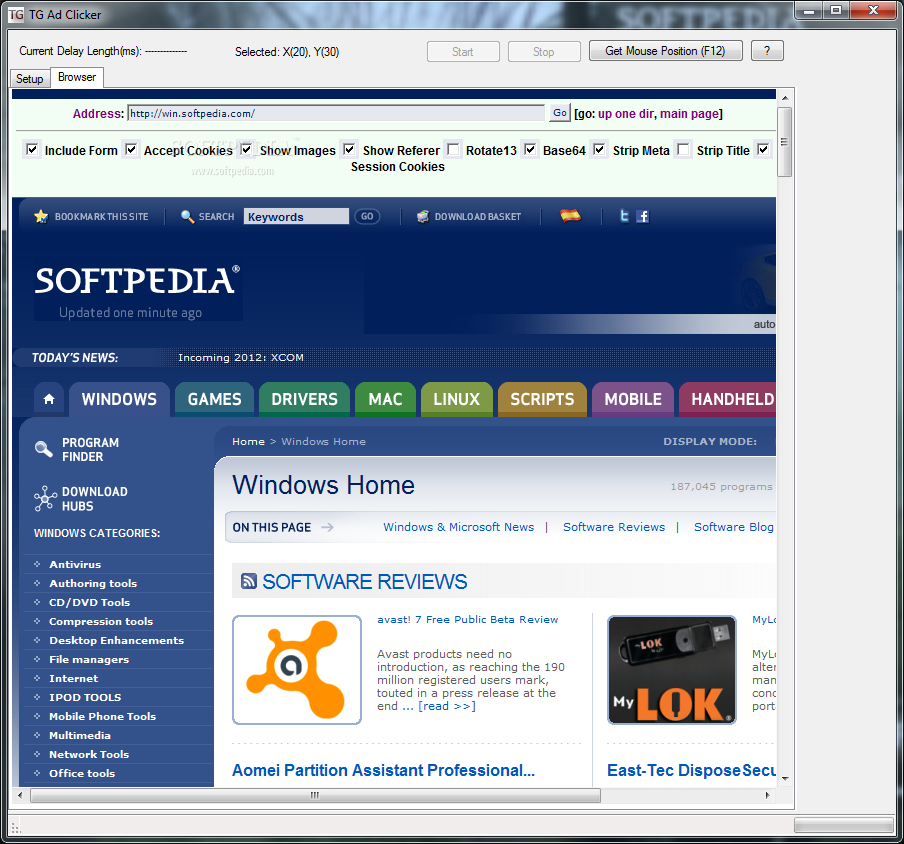904x844 pixels.
Task: Click the Spanish flag language icon
Action: (570, 216)
